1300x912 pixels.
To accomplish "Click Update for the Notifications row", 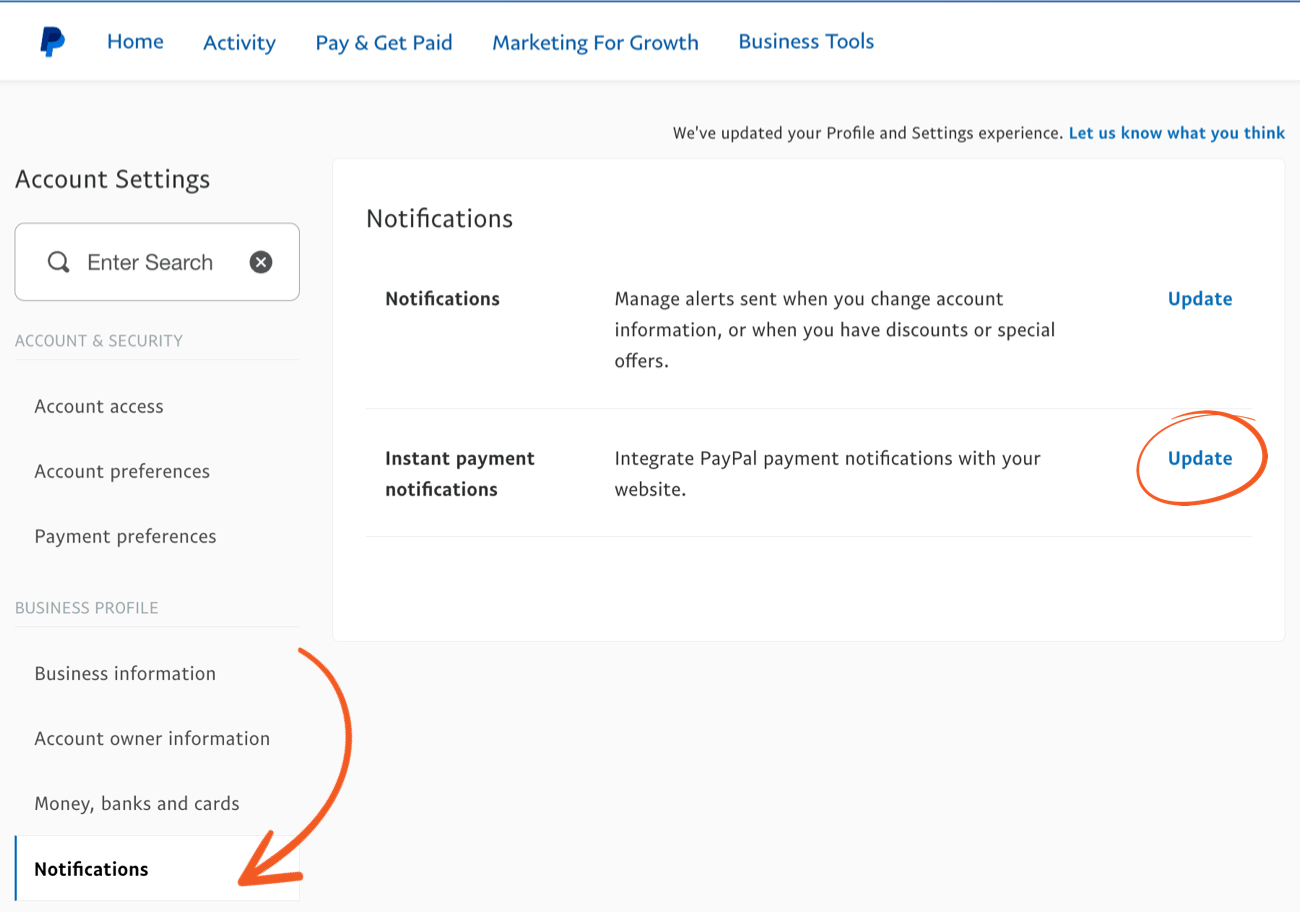I will (1200, 298).
